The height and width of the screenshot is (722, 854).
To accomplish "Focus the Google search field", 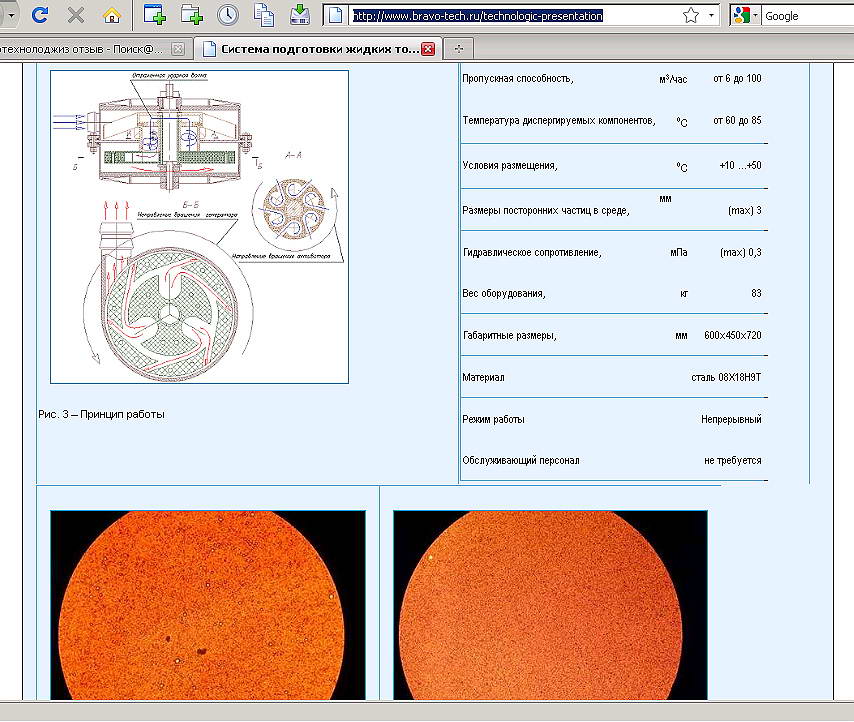I will pyautogui.click(x=808, y=16).
